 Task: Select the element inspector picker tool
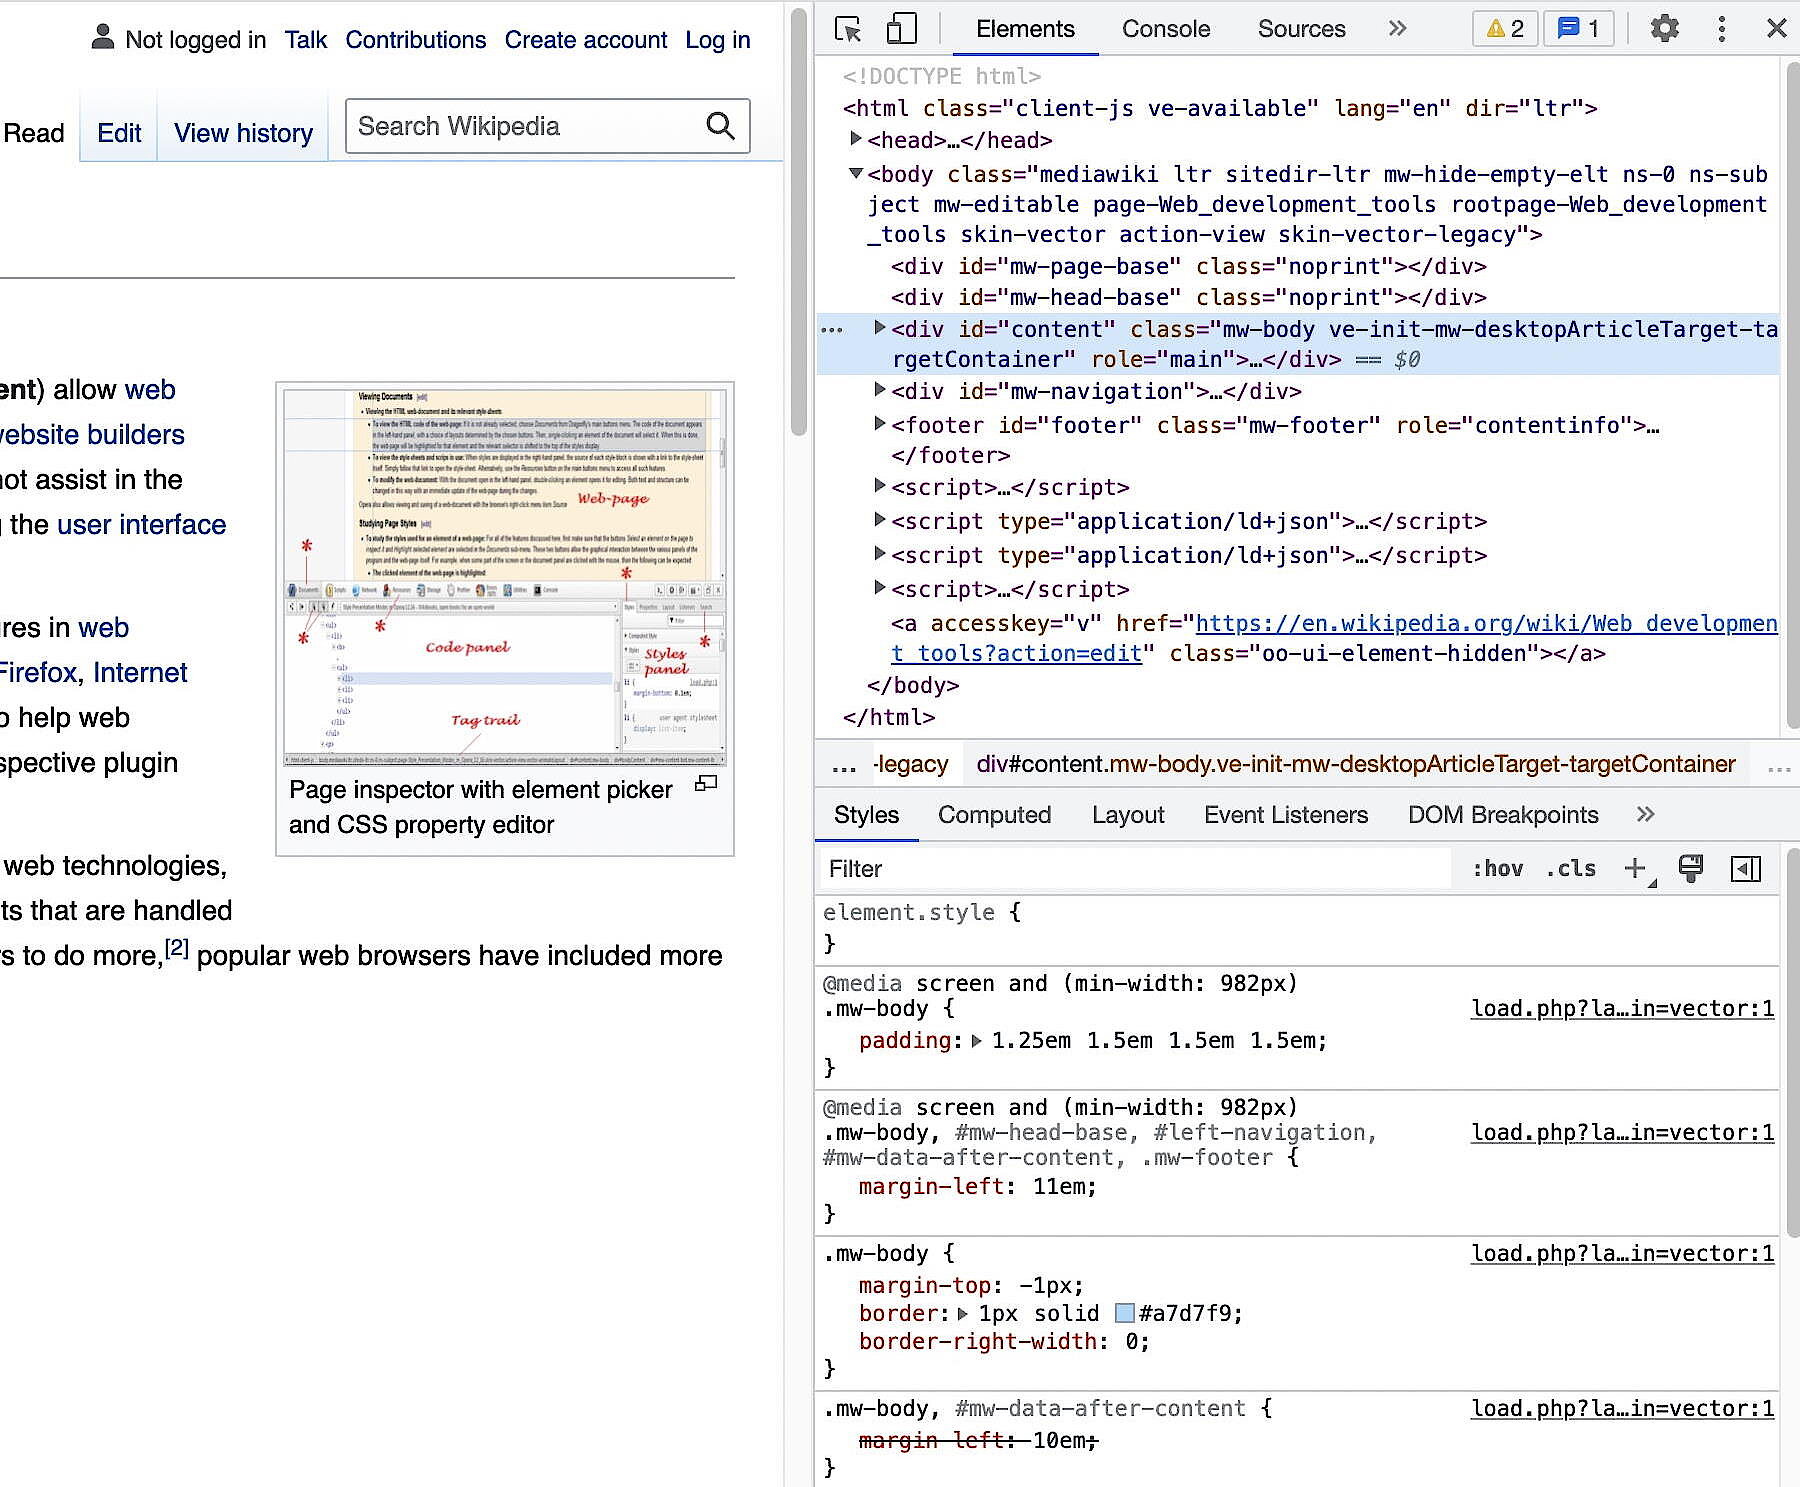pyautogui.click(x=849, y=30)
